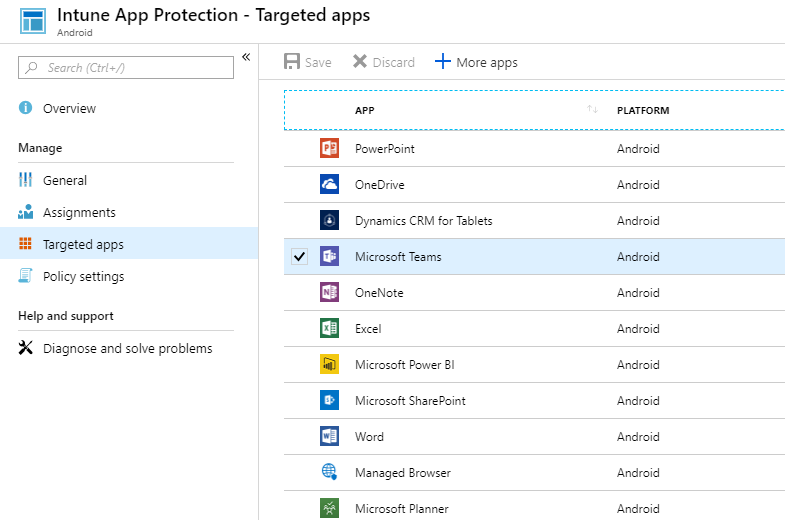Image resolution: width=785 pixels, height=520 pixels.
Task: Click the OneNote app icon
Action: pos(329,293)
